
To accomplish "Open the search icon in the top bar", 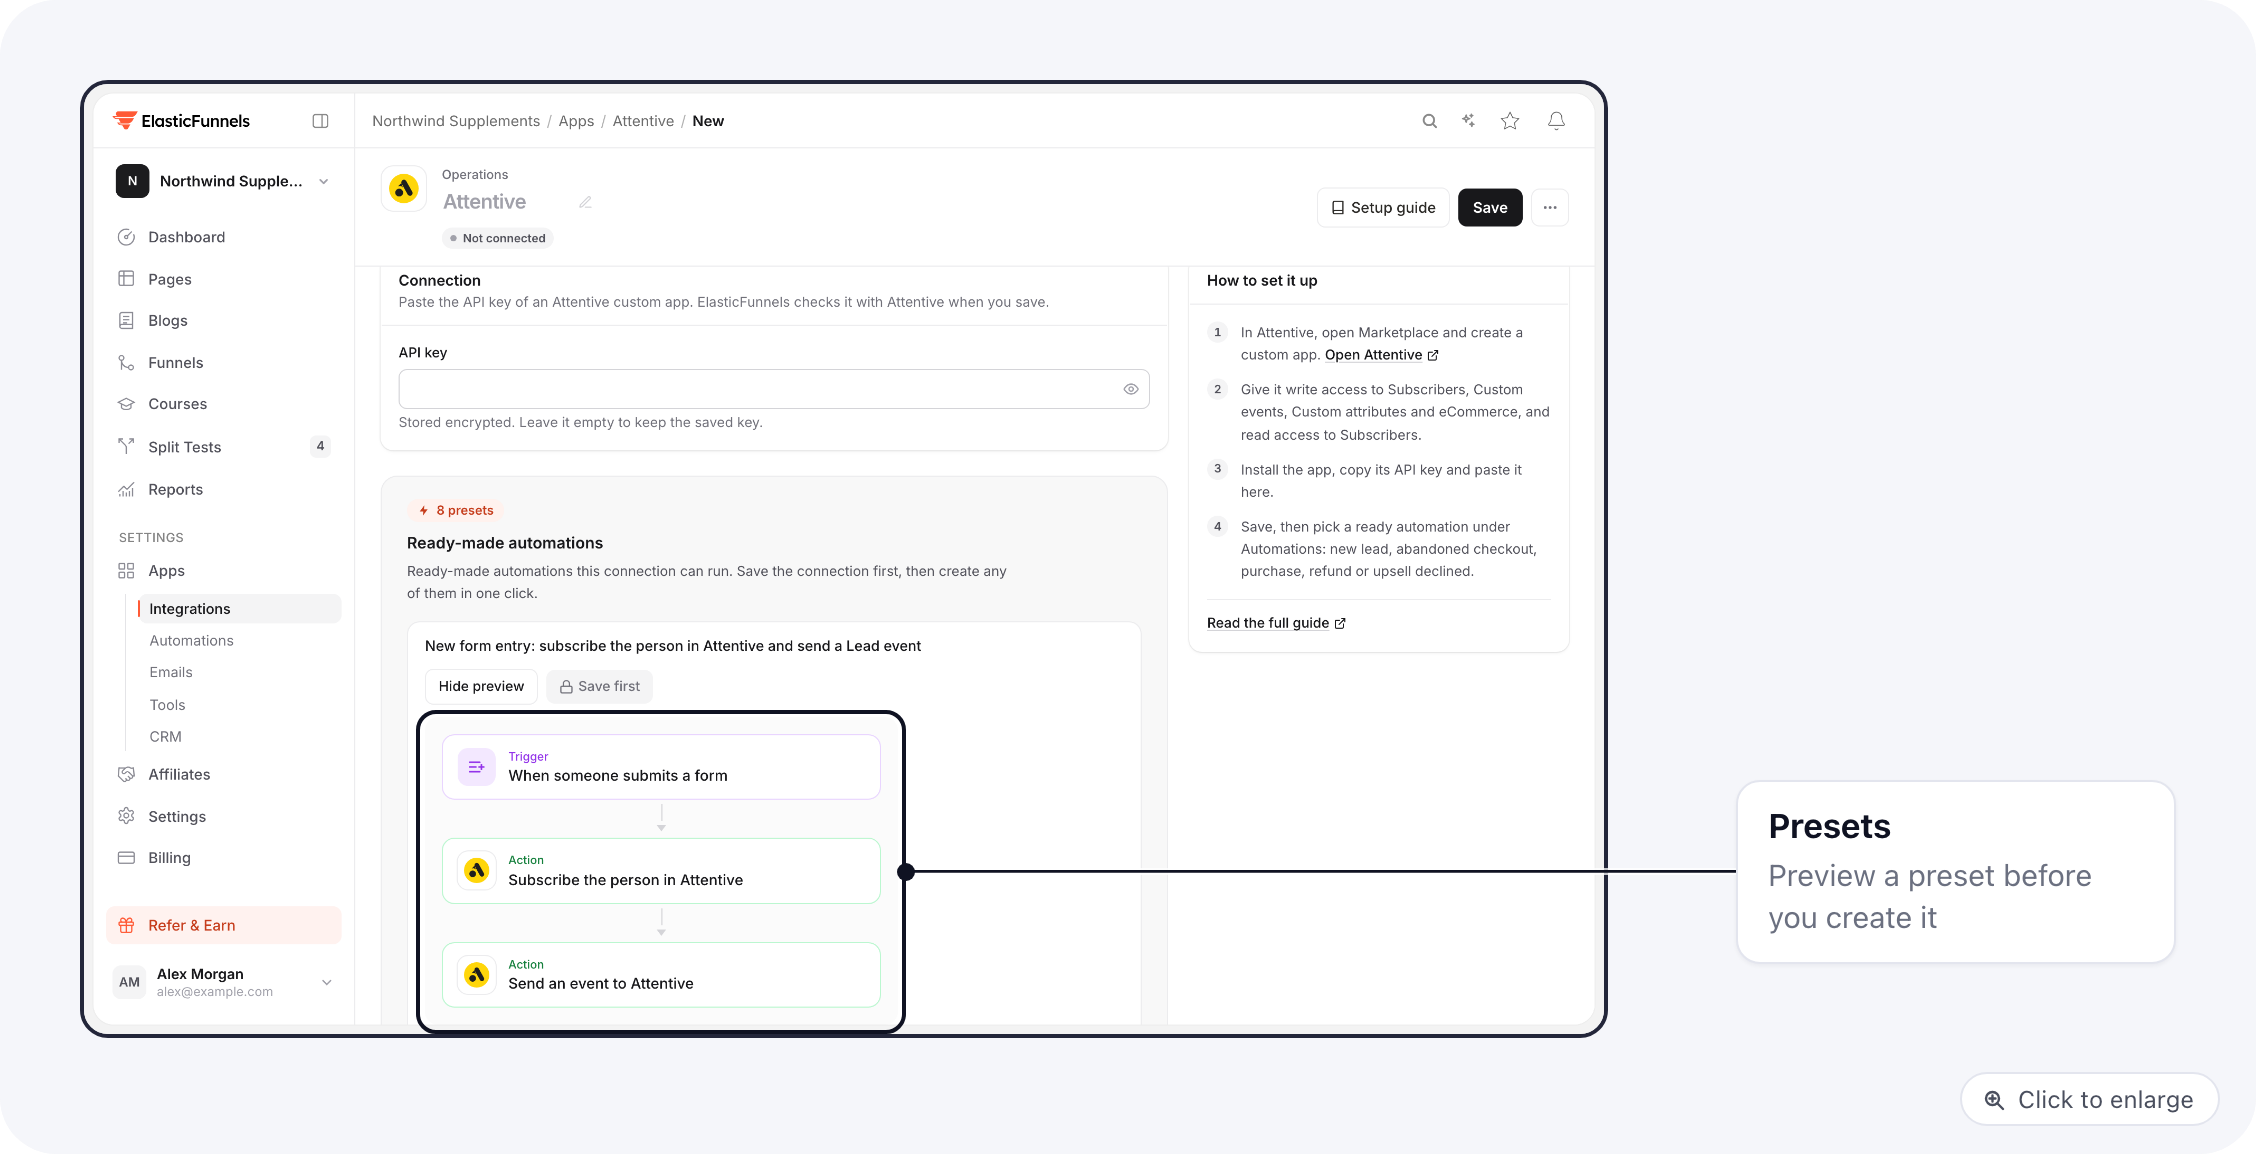I will click(x=1429, y=121).
